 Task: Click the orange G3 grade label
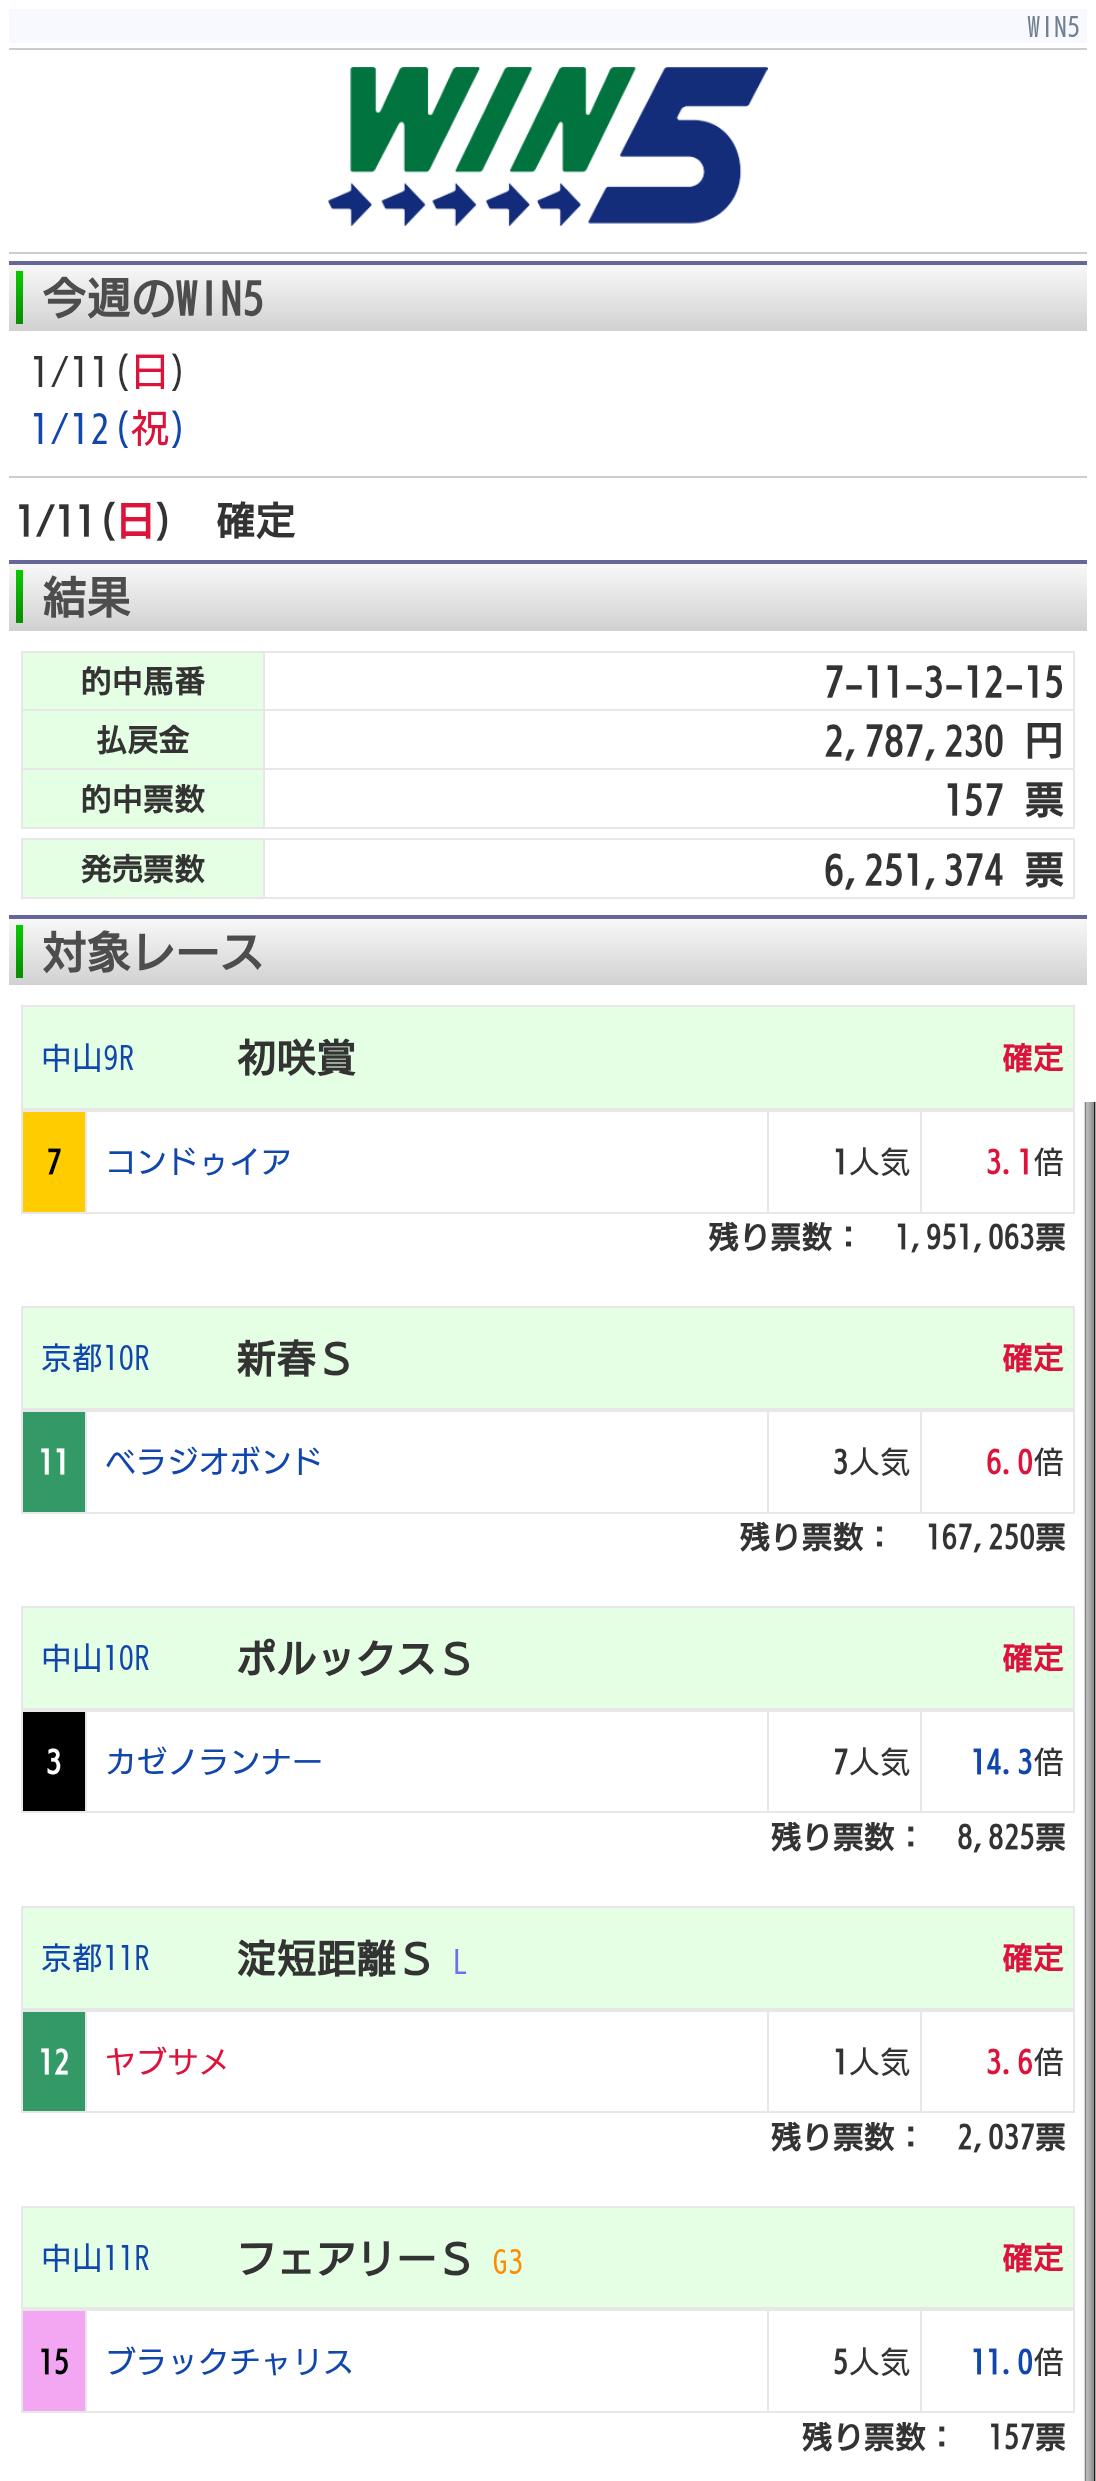pos(507,2262)
